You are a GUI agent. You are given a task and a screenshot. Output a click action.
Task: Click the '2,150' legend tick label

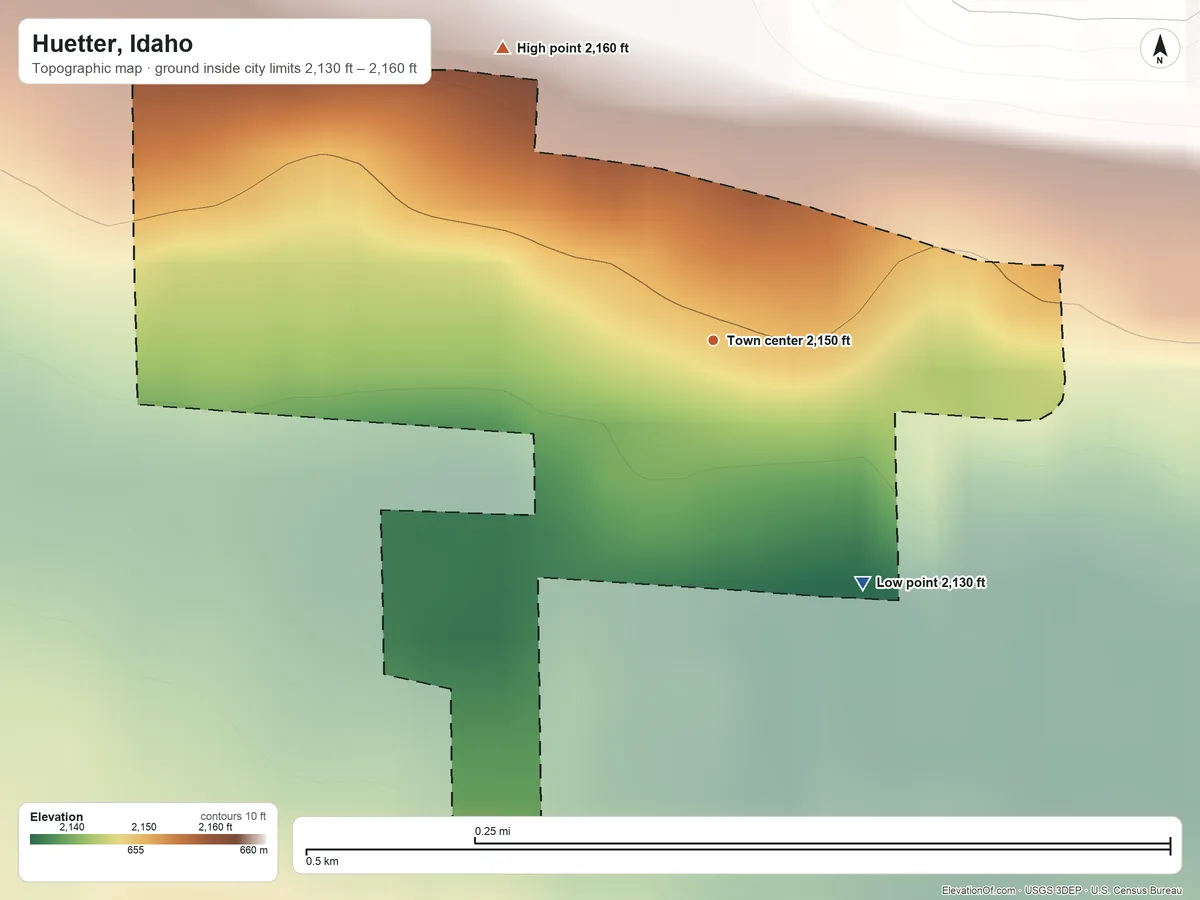144,827
